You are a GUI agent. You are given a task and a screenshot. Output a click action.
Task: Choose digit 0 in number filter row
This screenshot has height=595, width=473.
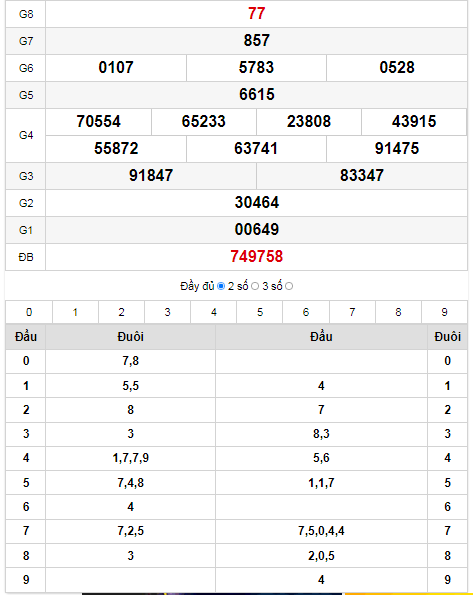click(29, 312)
